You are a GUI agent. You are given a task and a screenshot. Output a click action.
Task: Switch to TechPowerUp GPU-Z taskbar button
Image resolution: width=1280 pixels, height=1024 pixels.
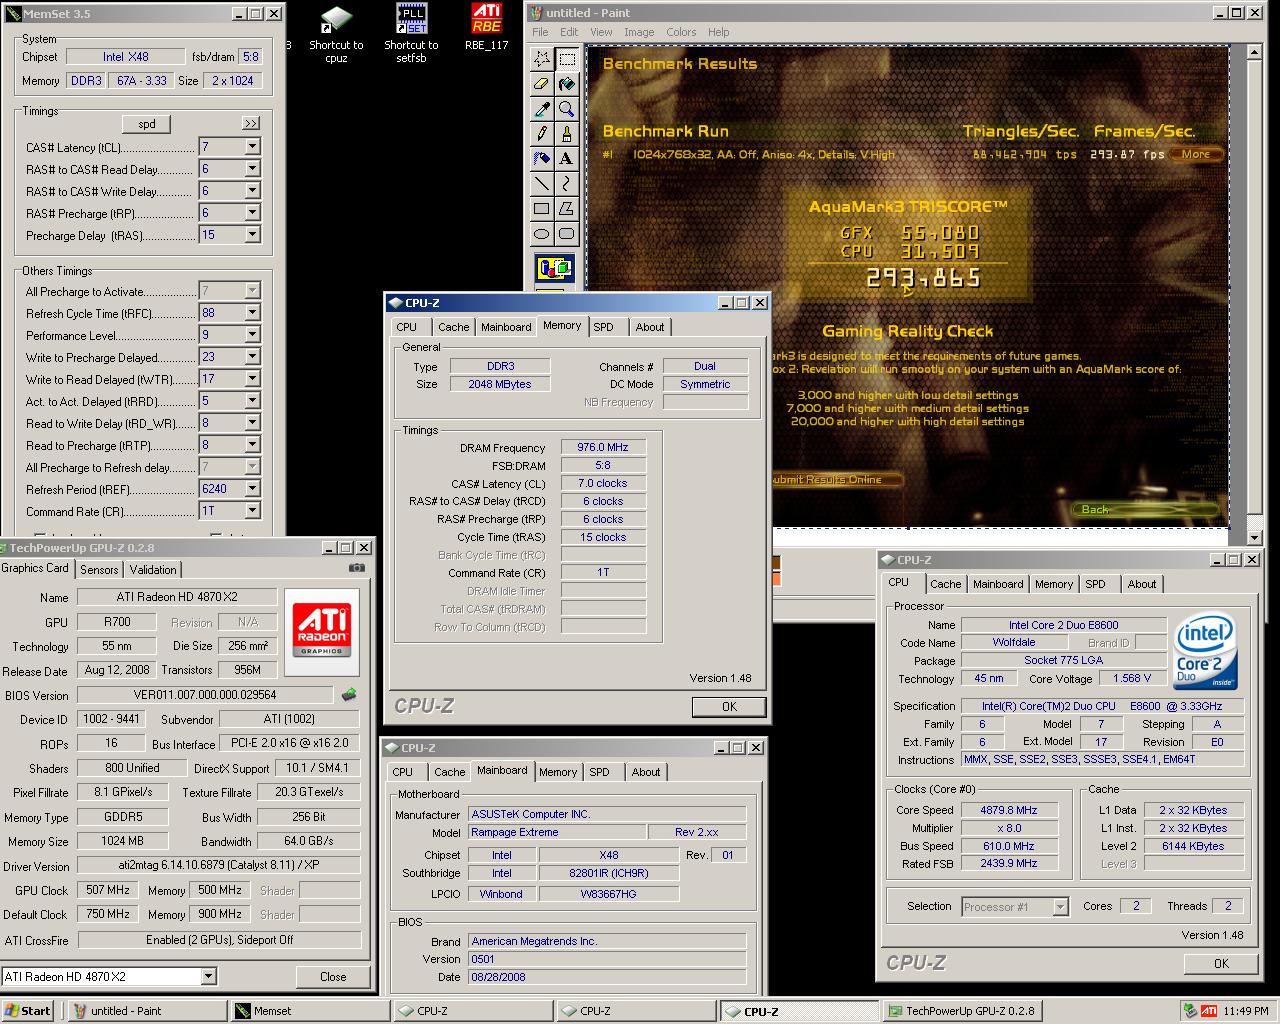pos(960,1011)
